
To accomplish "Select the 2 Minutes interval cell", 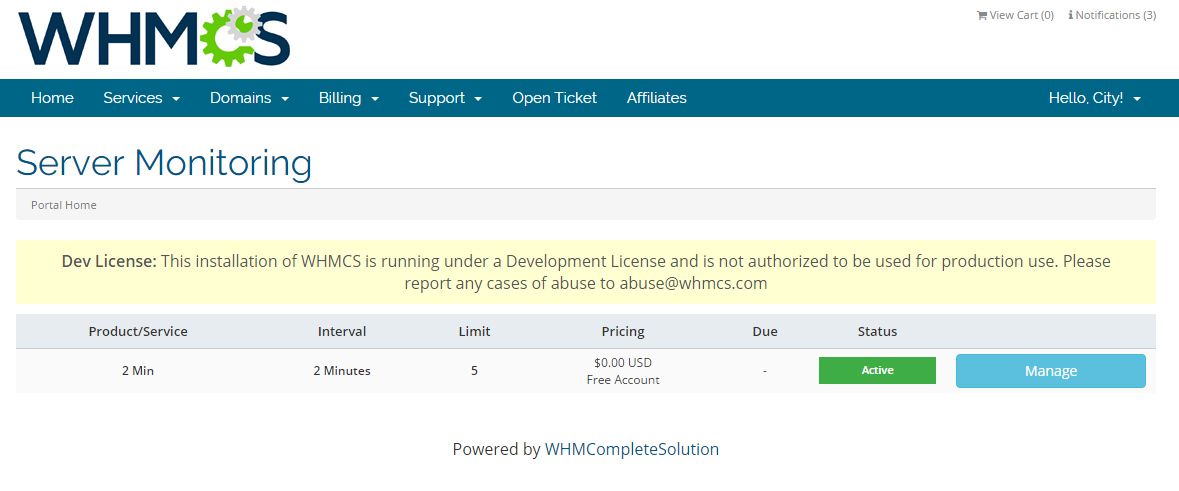I will tap(342, 371).
